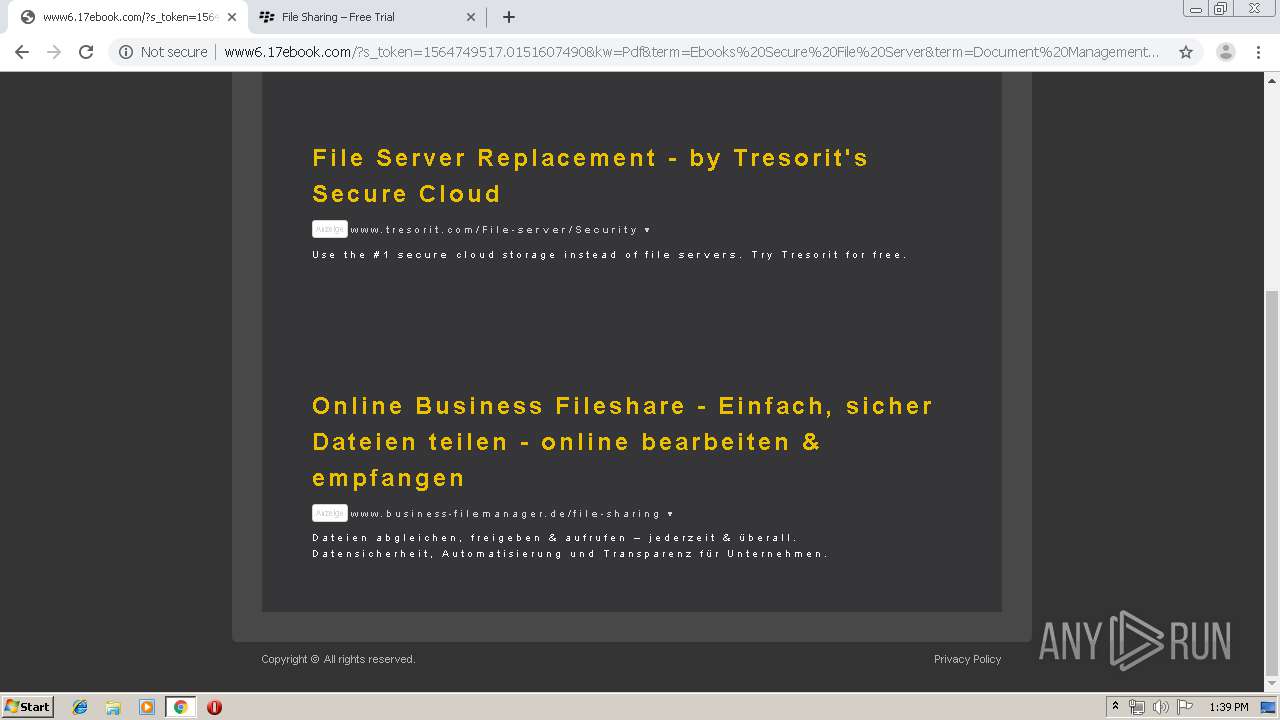
Task: Bookmark this page with star icon
Action: tap(1186, 52)
